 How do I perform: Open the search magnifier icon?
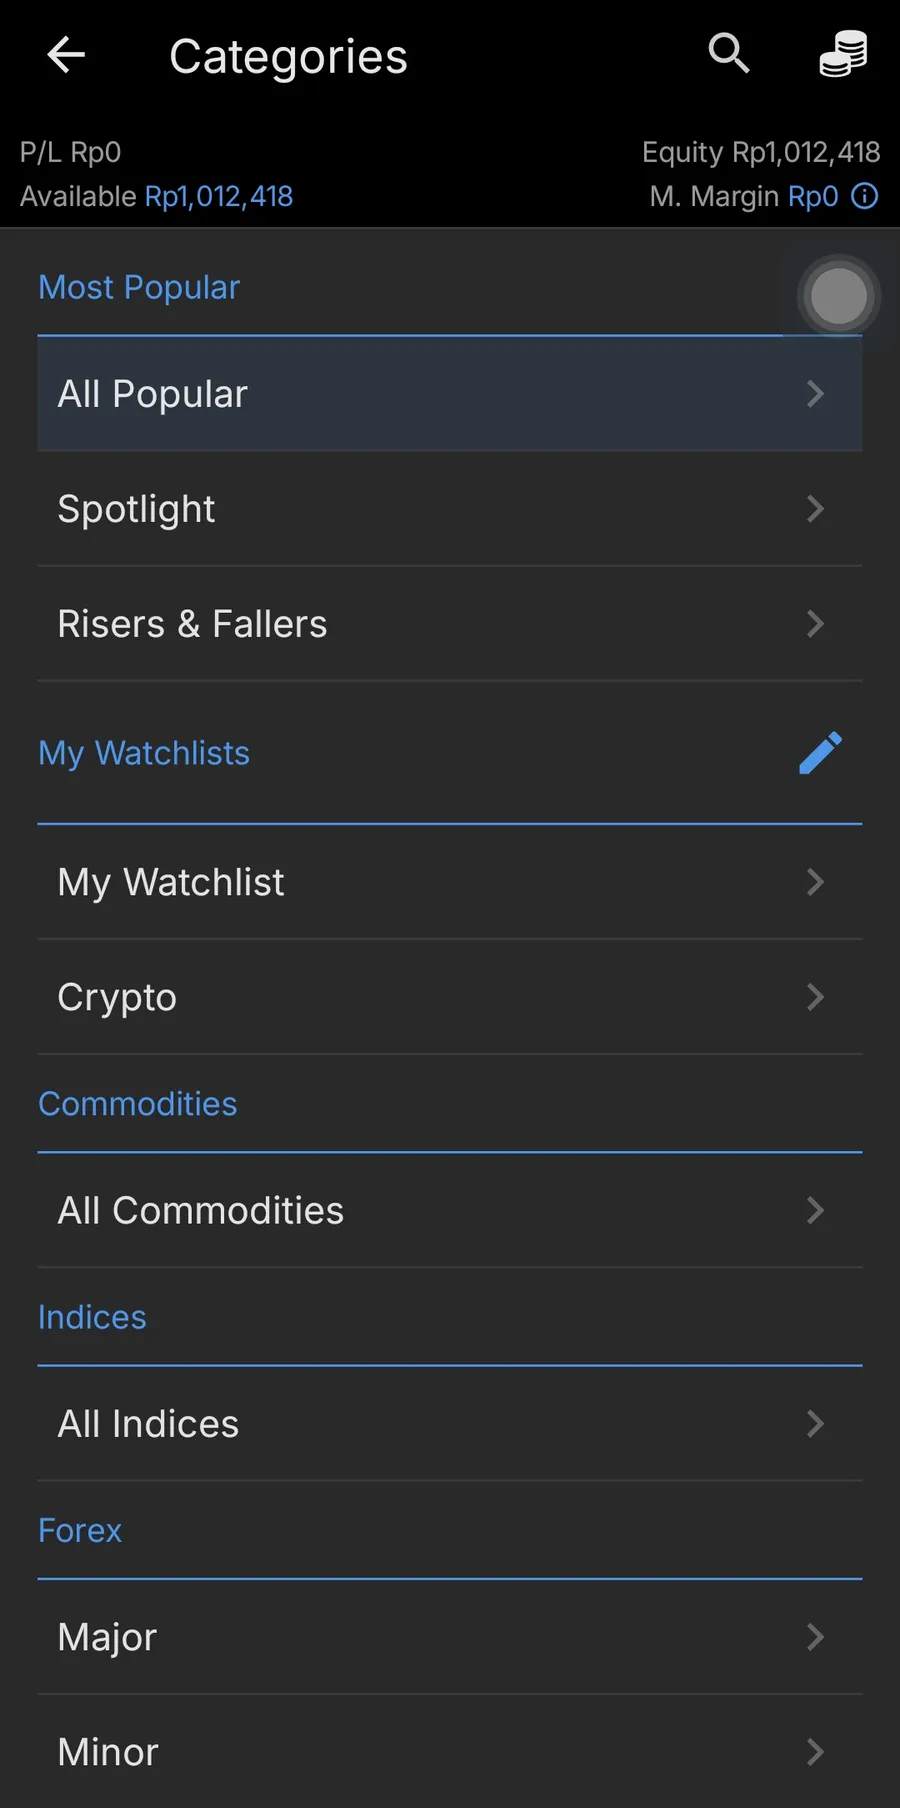coord(729,53)
